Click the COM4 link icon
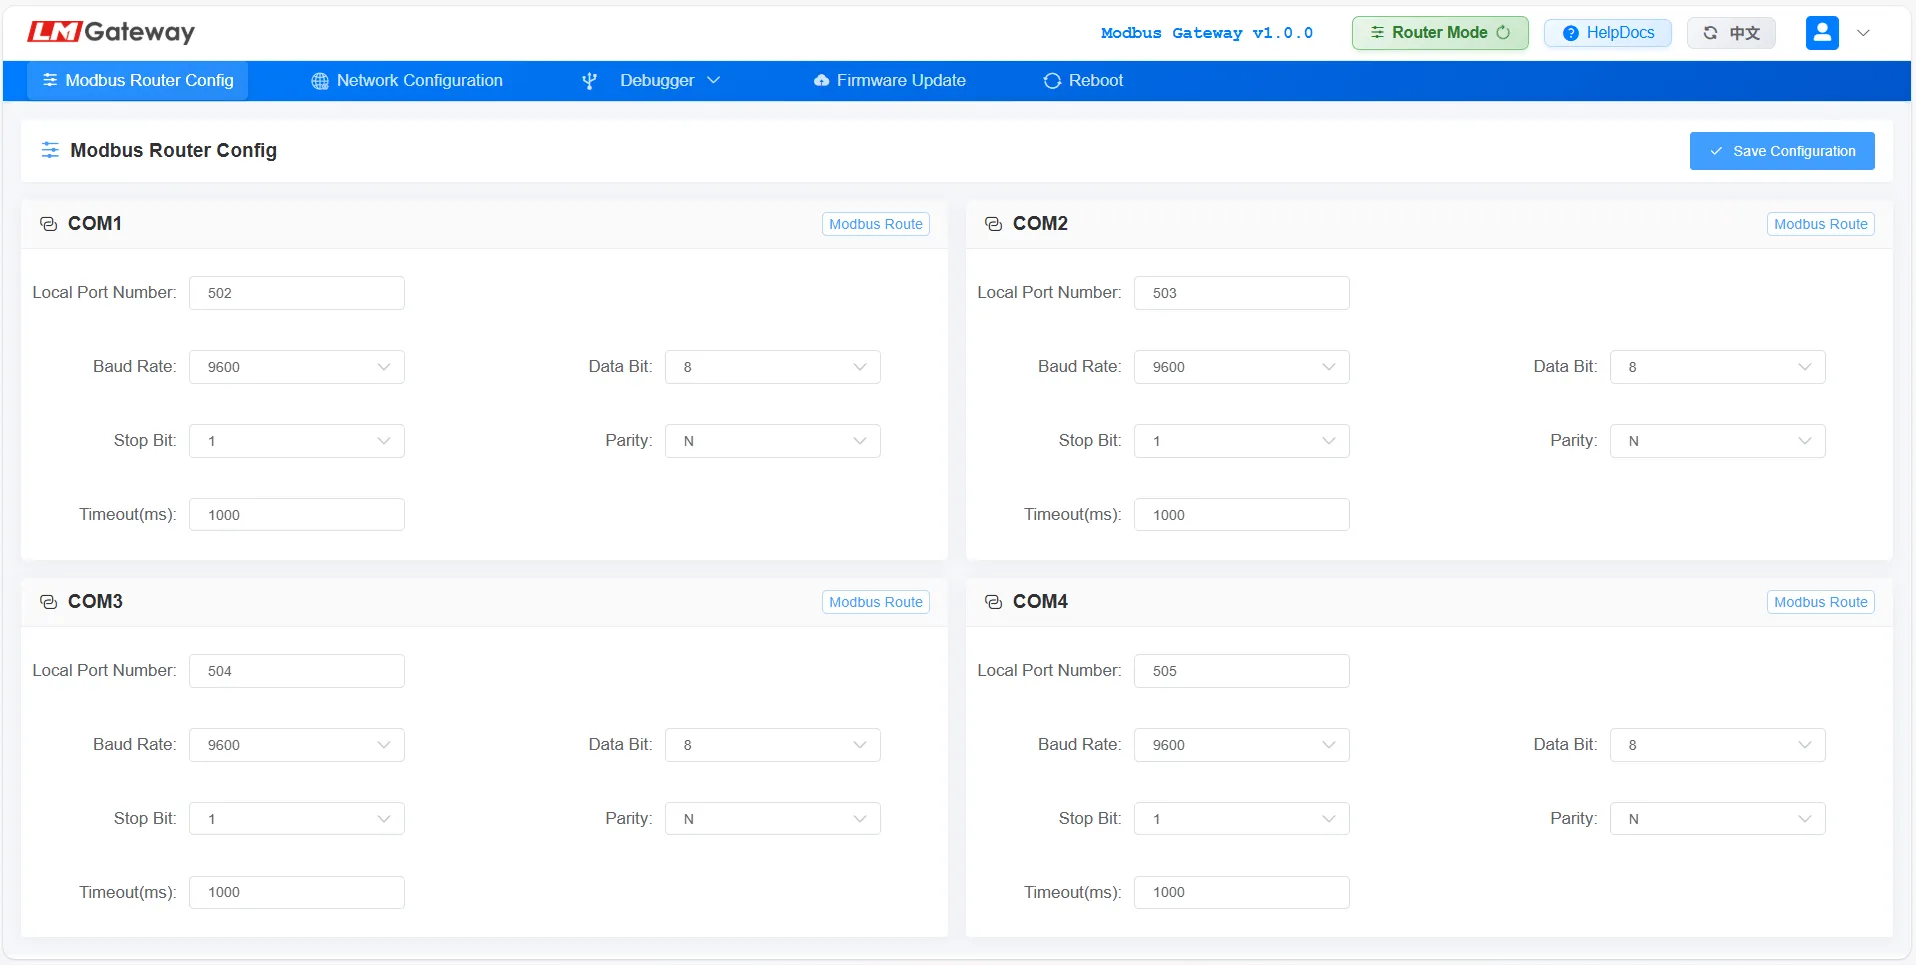 click(993, 602)
